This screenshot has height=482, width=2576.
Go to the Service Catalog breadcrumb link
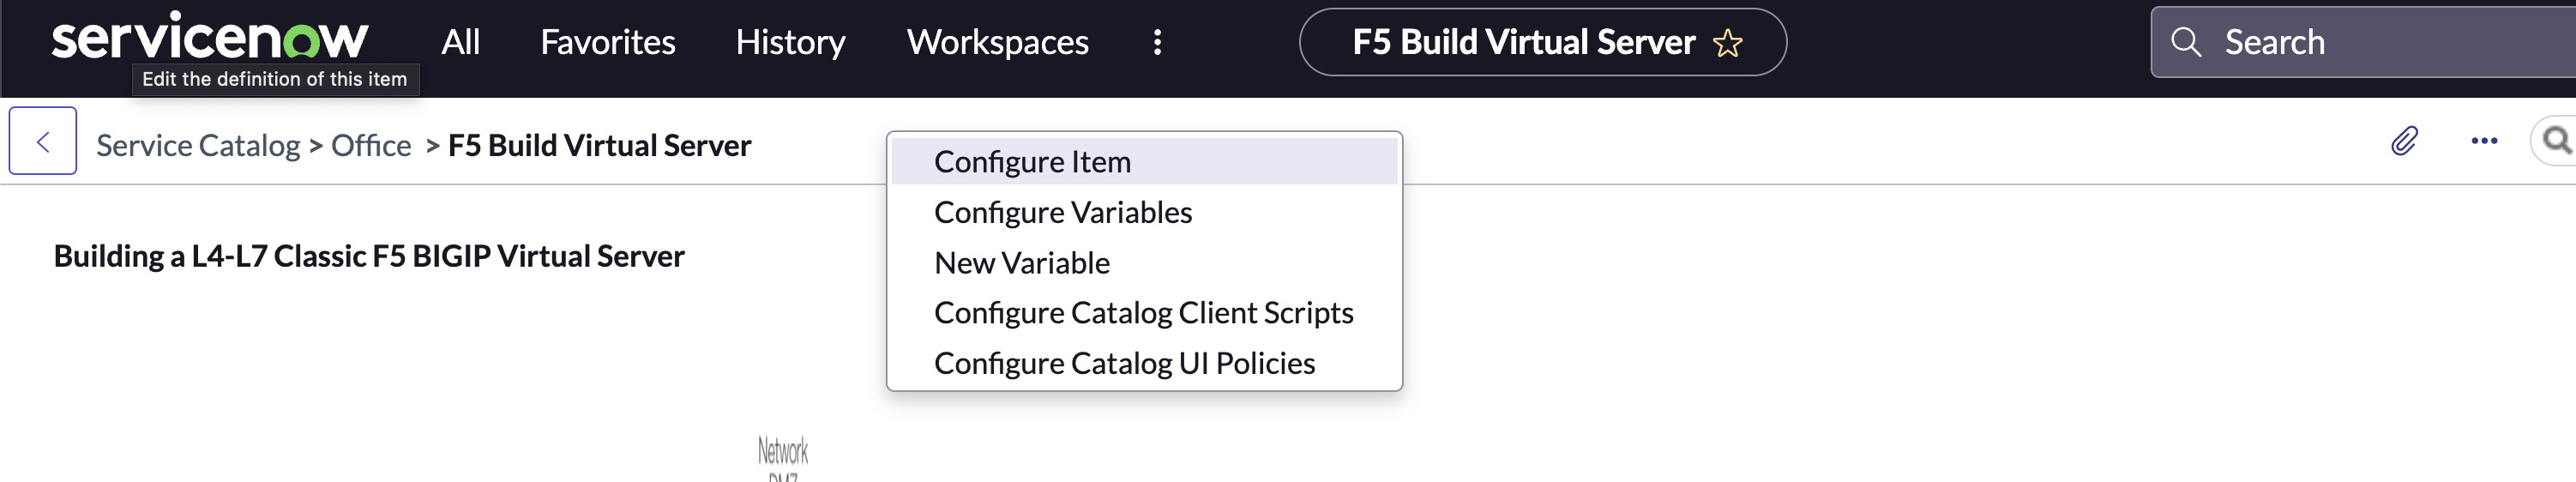pyautogui.click(x=198, y=146)
